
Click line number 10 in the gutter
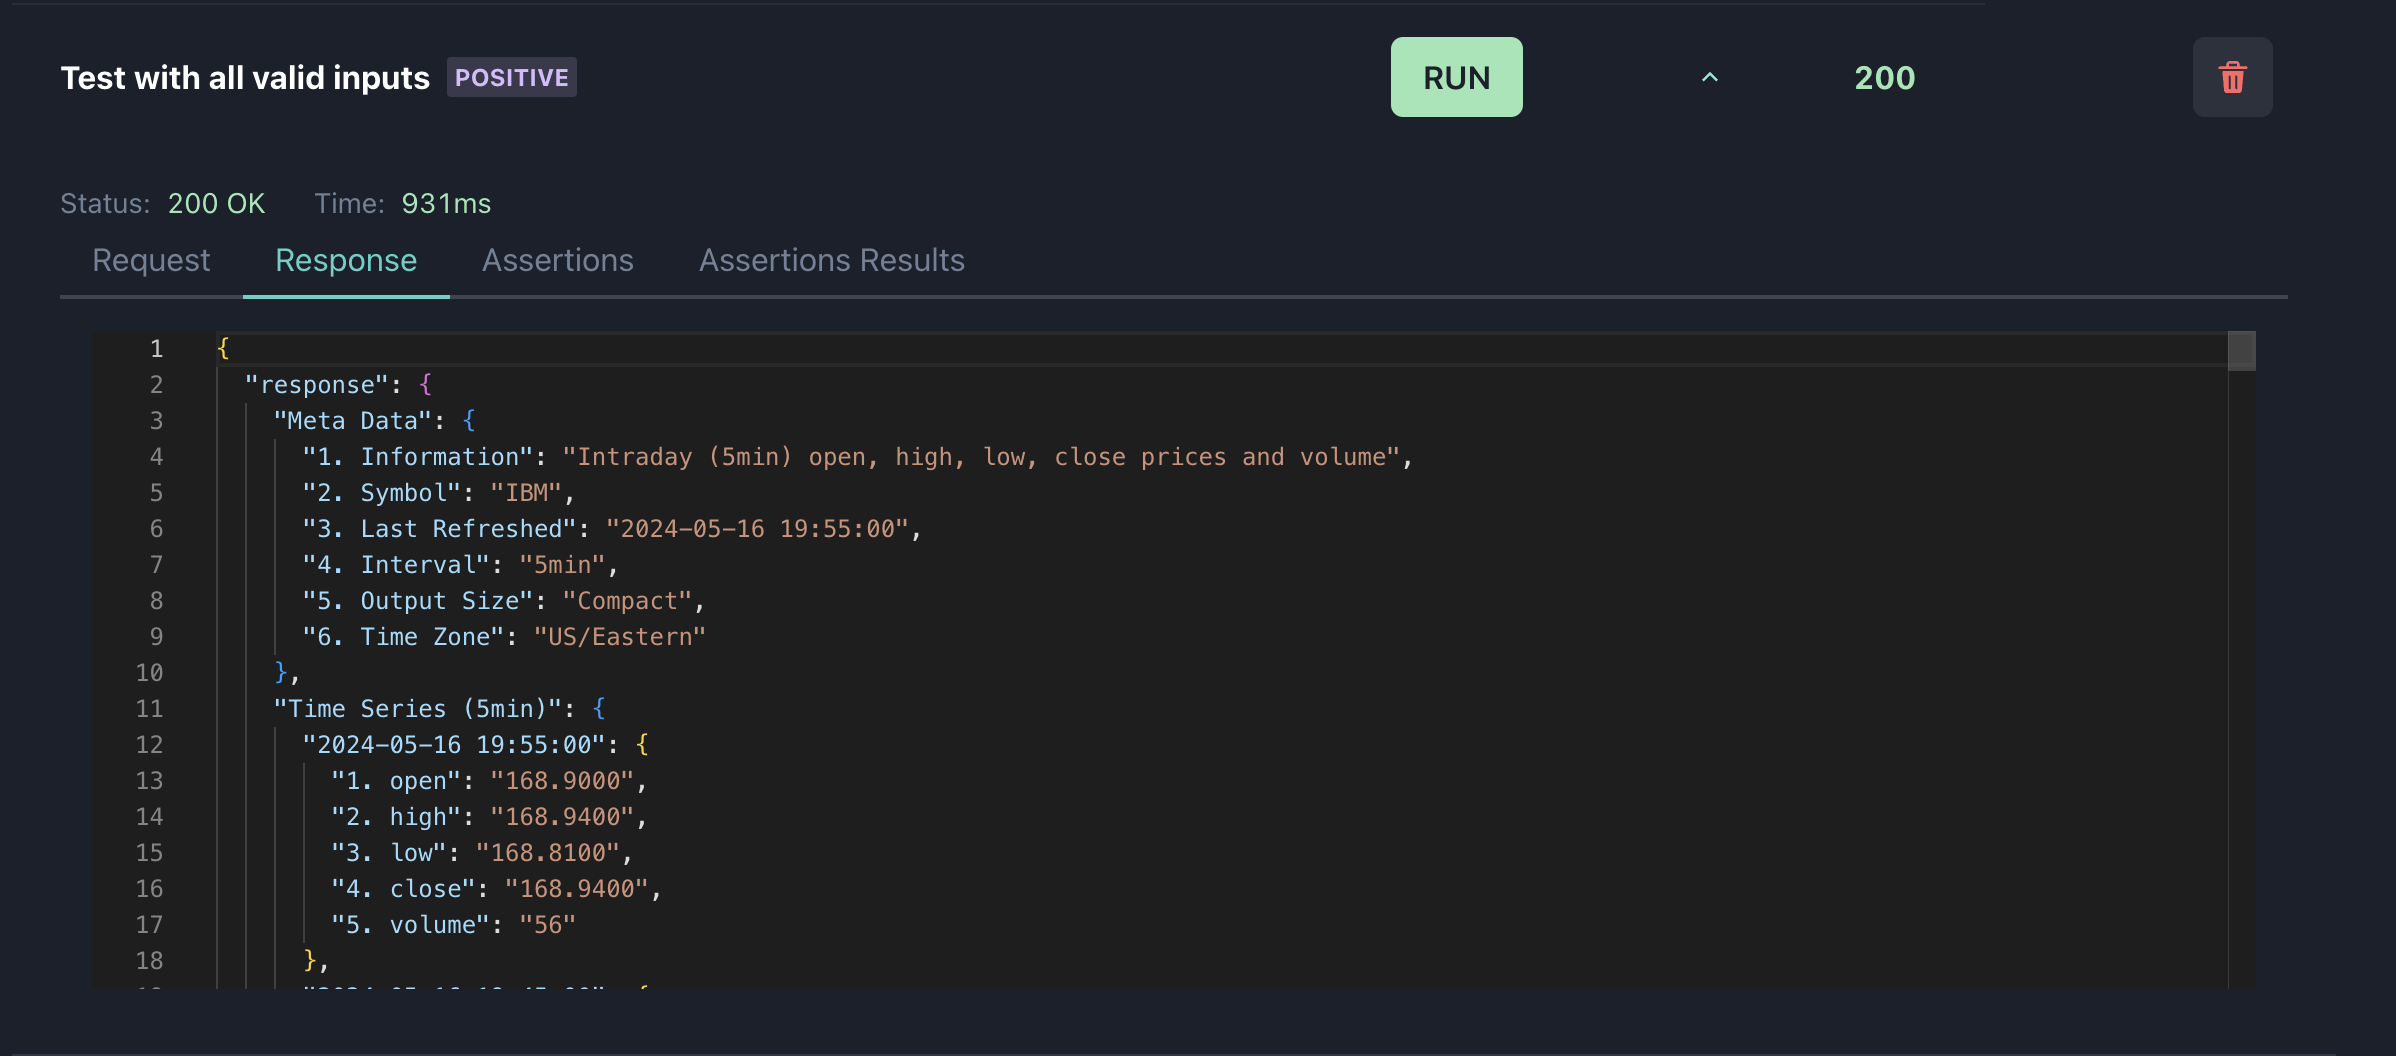pyautogui.click(x=149, y=673)
